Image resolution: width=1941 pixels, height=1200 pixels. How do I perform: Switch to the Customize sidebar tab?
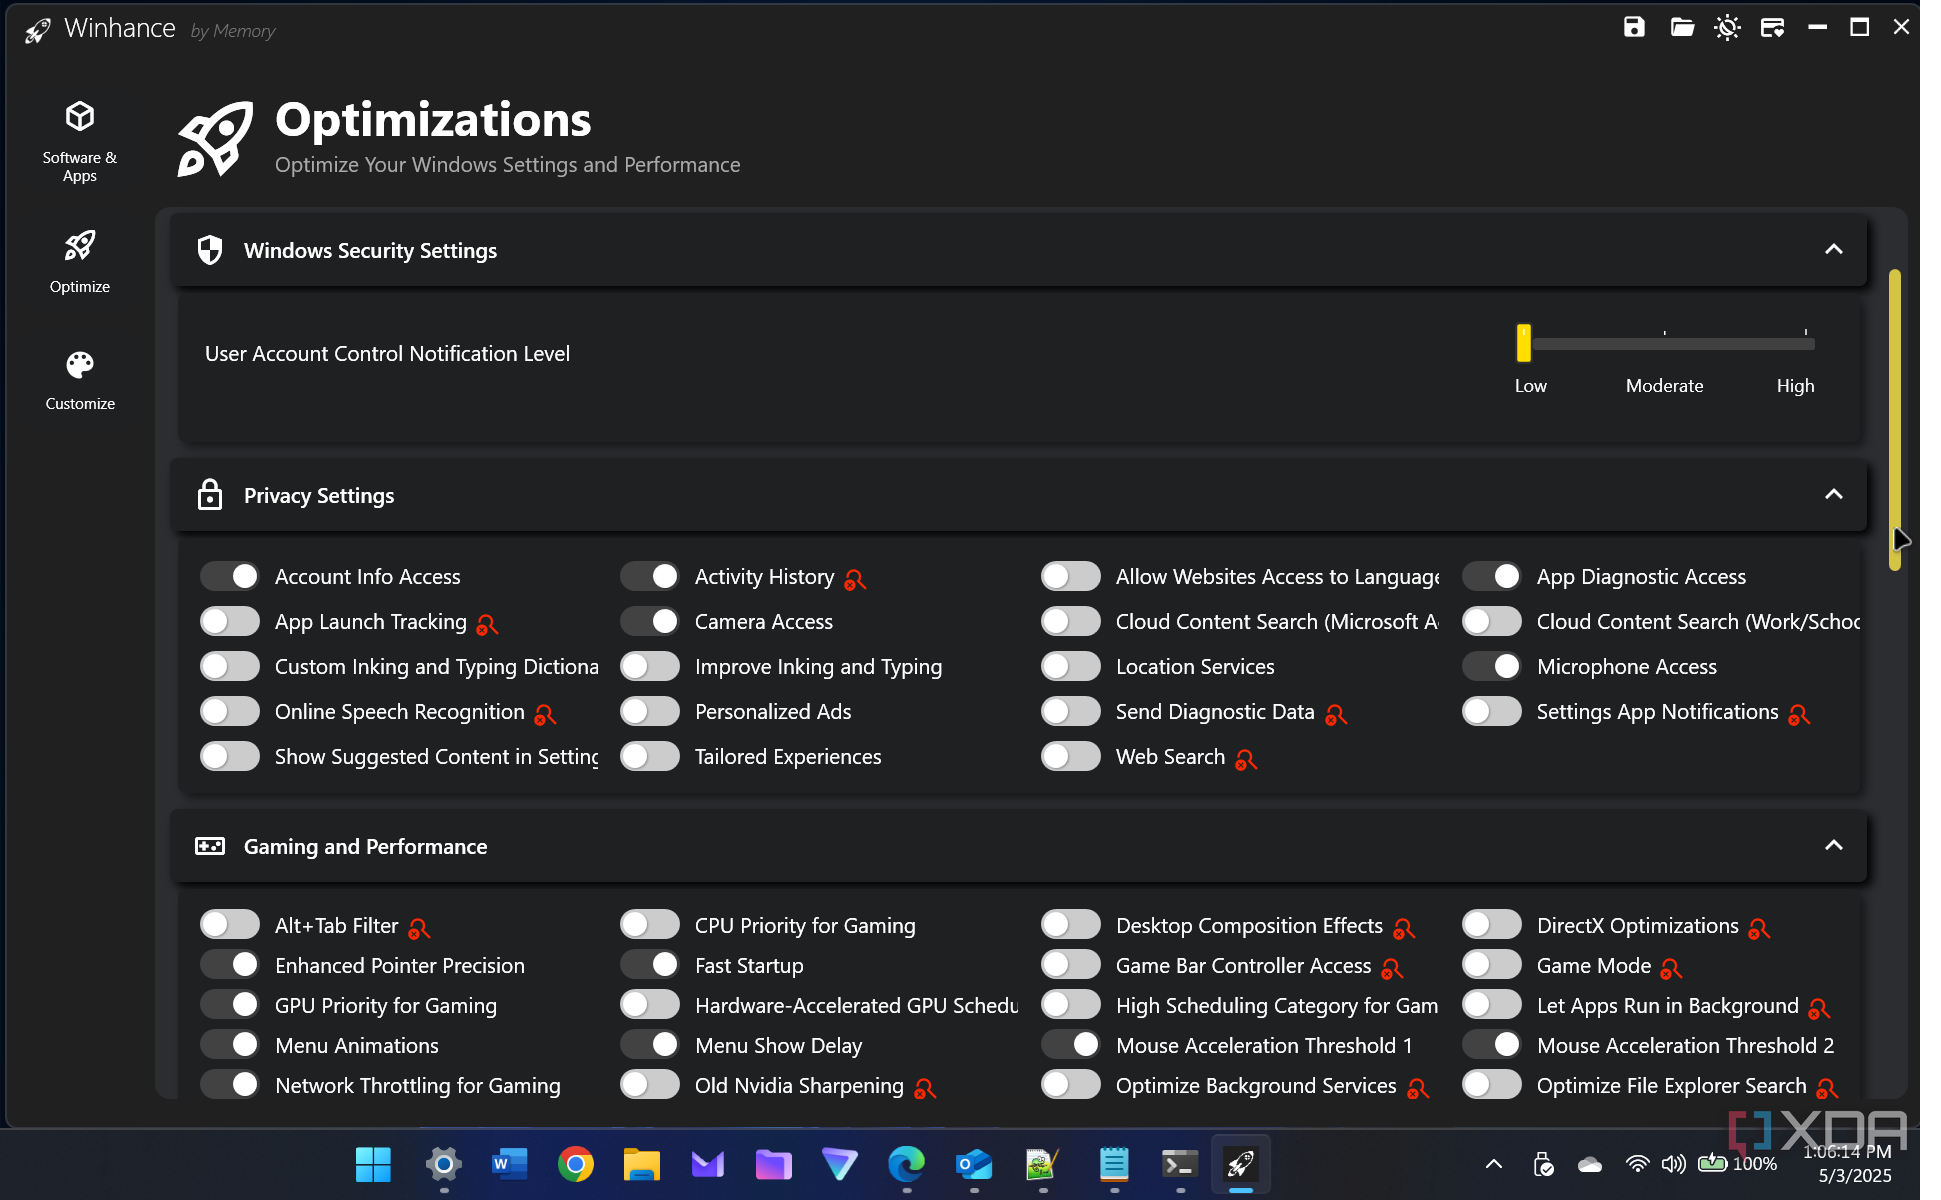point(80,380)
